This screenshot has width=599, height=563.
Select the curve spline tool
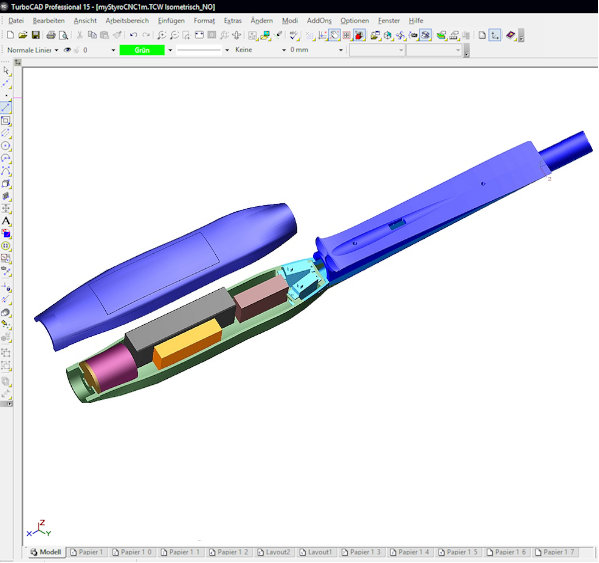tap(6, 171)
